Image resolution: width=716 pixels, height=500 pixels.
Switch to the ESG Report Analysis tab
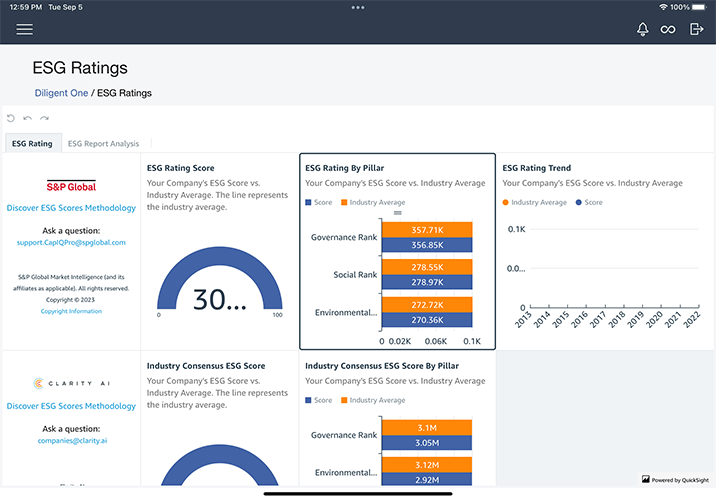(x=103, y=144)
